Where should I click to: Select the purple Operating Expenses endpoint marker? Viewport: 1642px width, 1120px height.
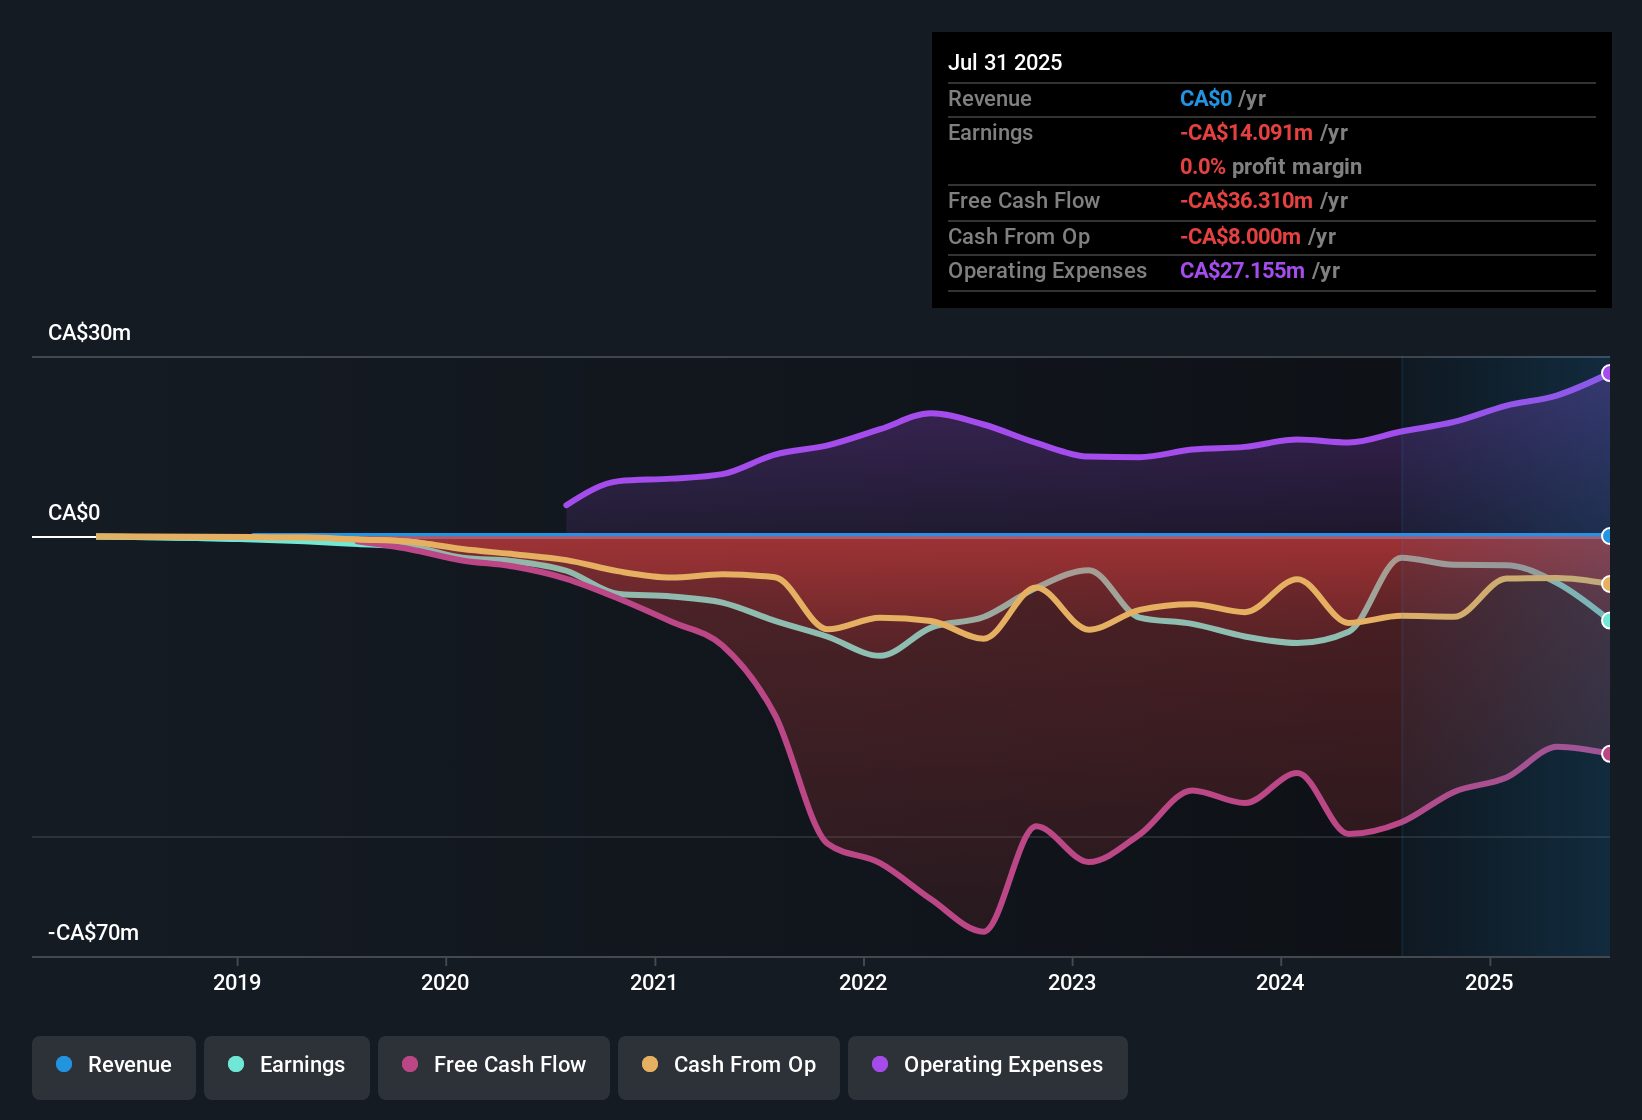[1608, 373]
